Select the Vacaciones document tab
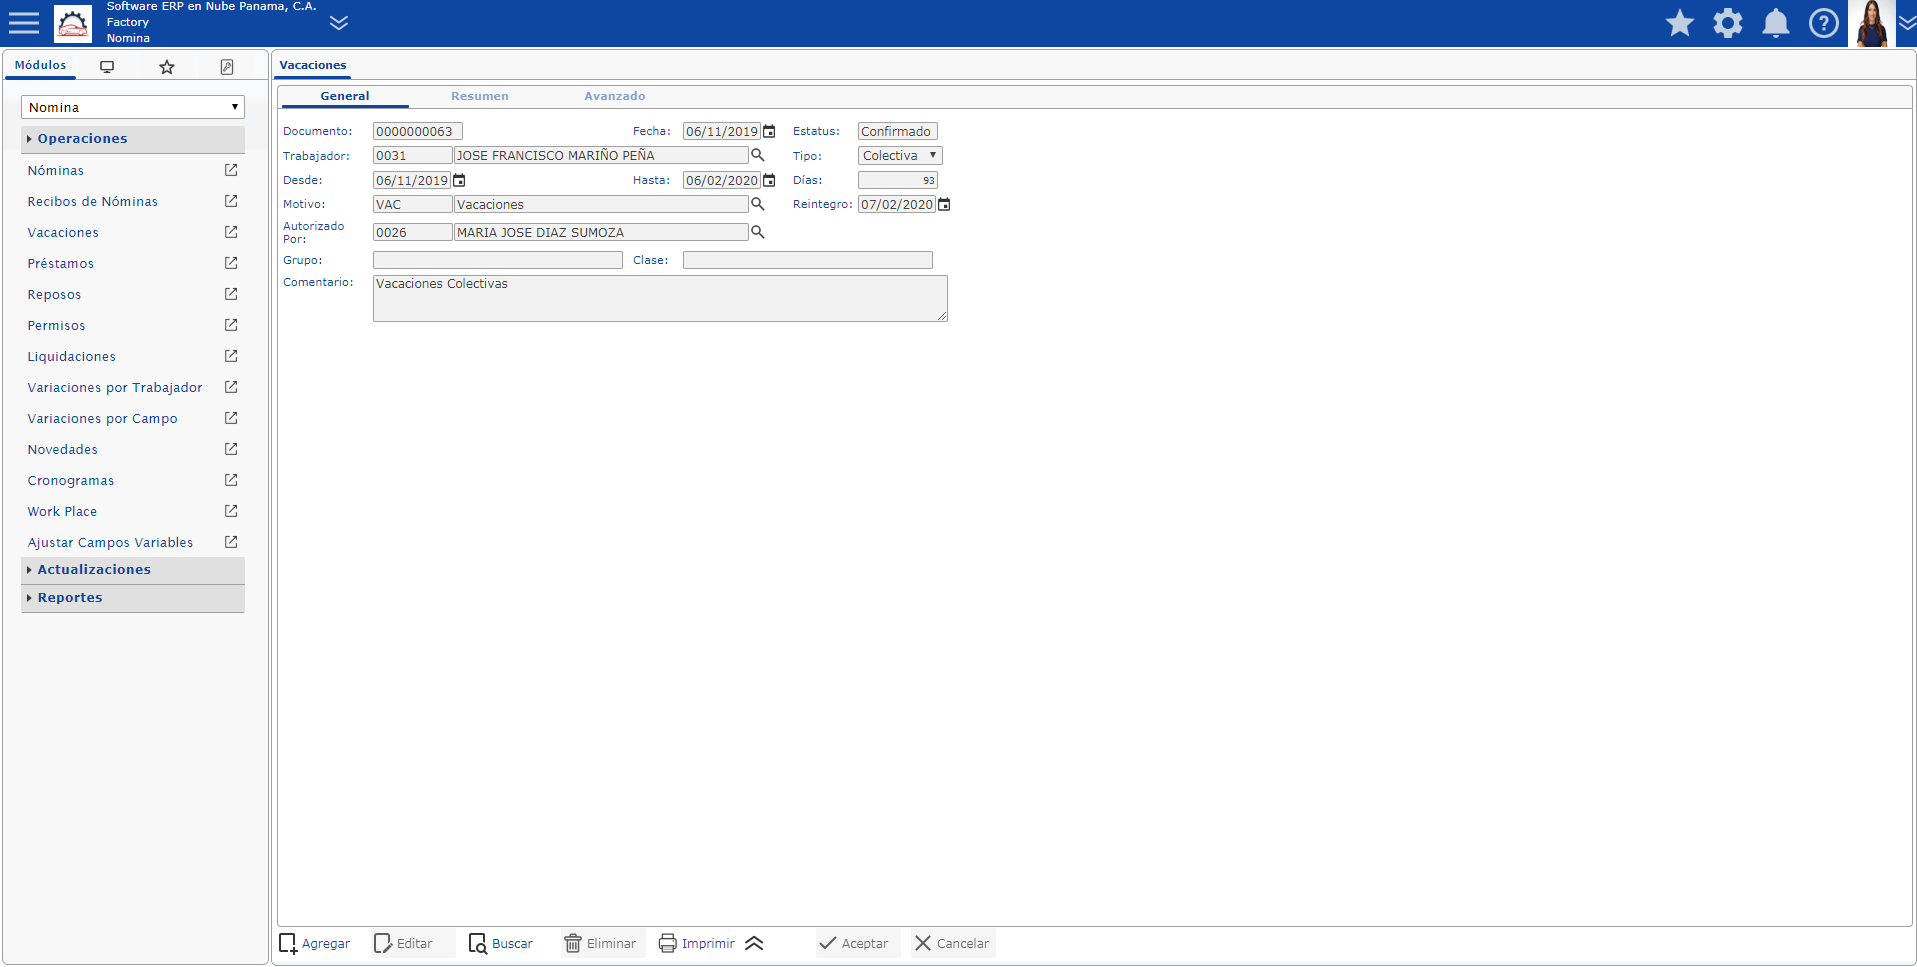Viewport: 1917px width, 967px height. coord(313,66)
